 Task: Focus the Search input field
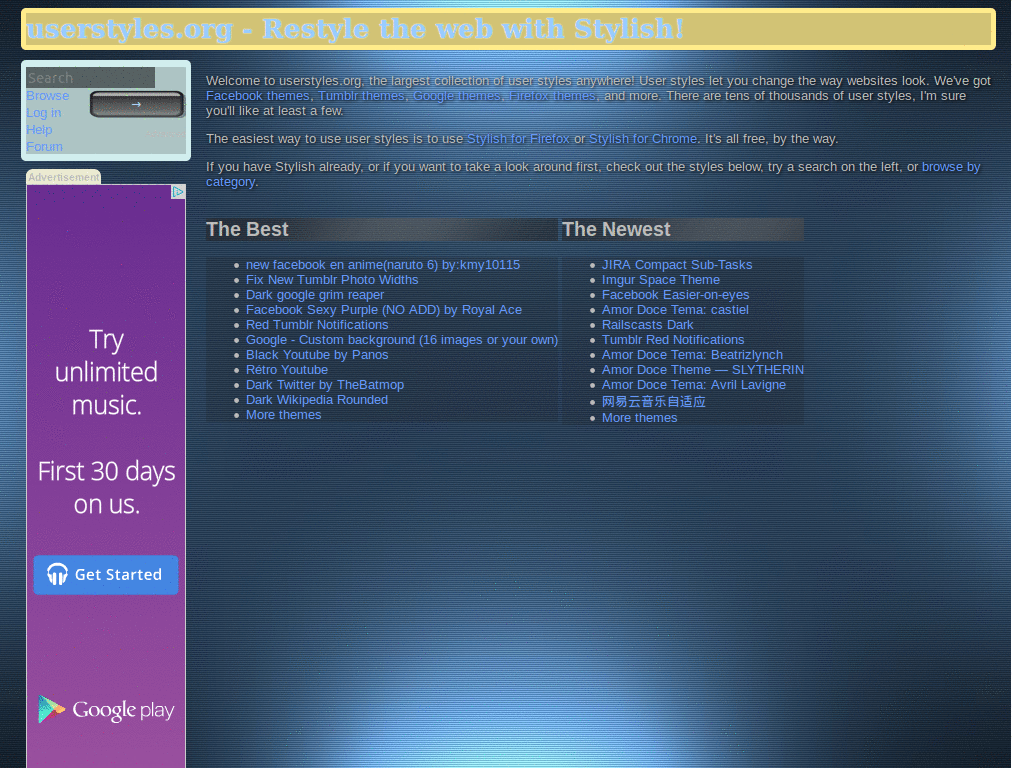(90, 78)
